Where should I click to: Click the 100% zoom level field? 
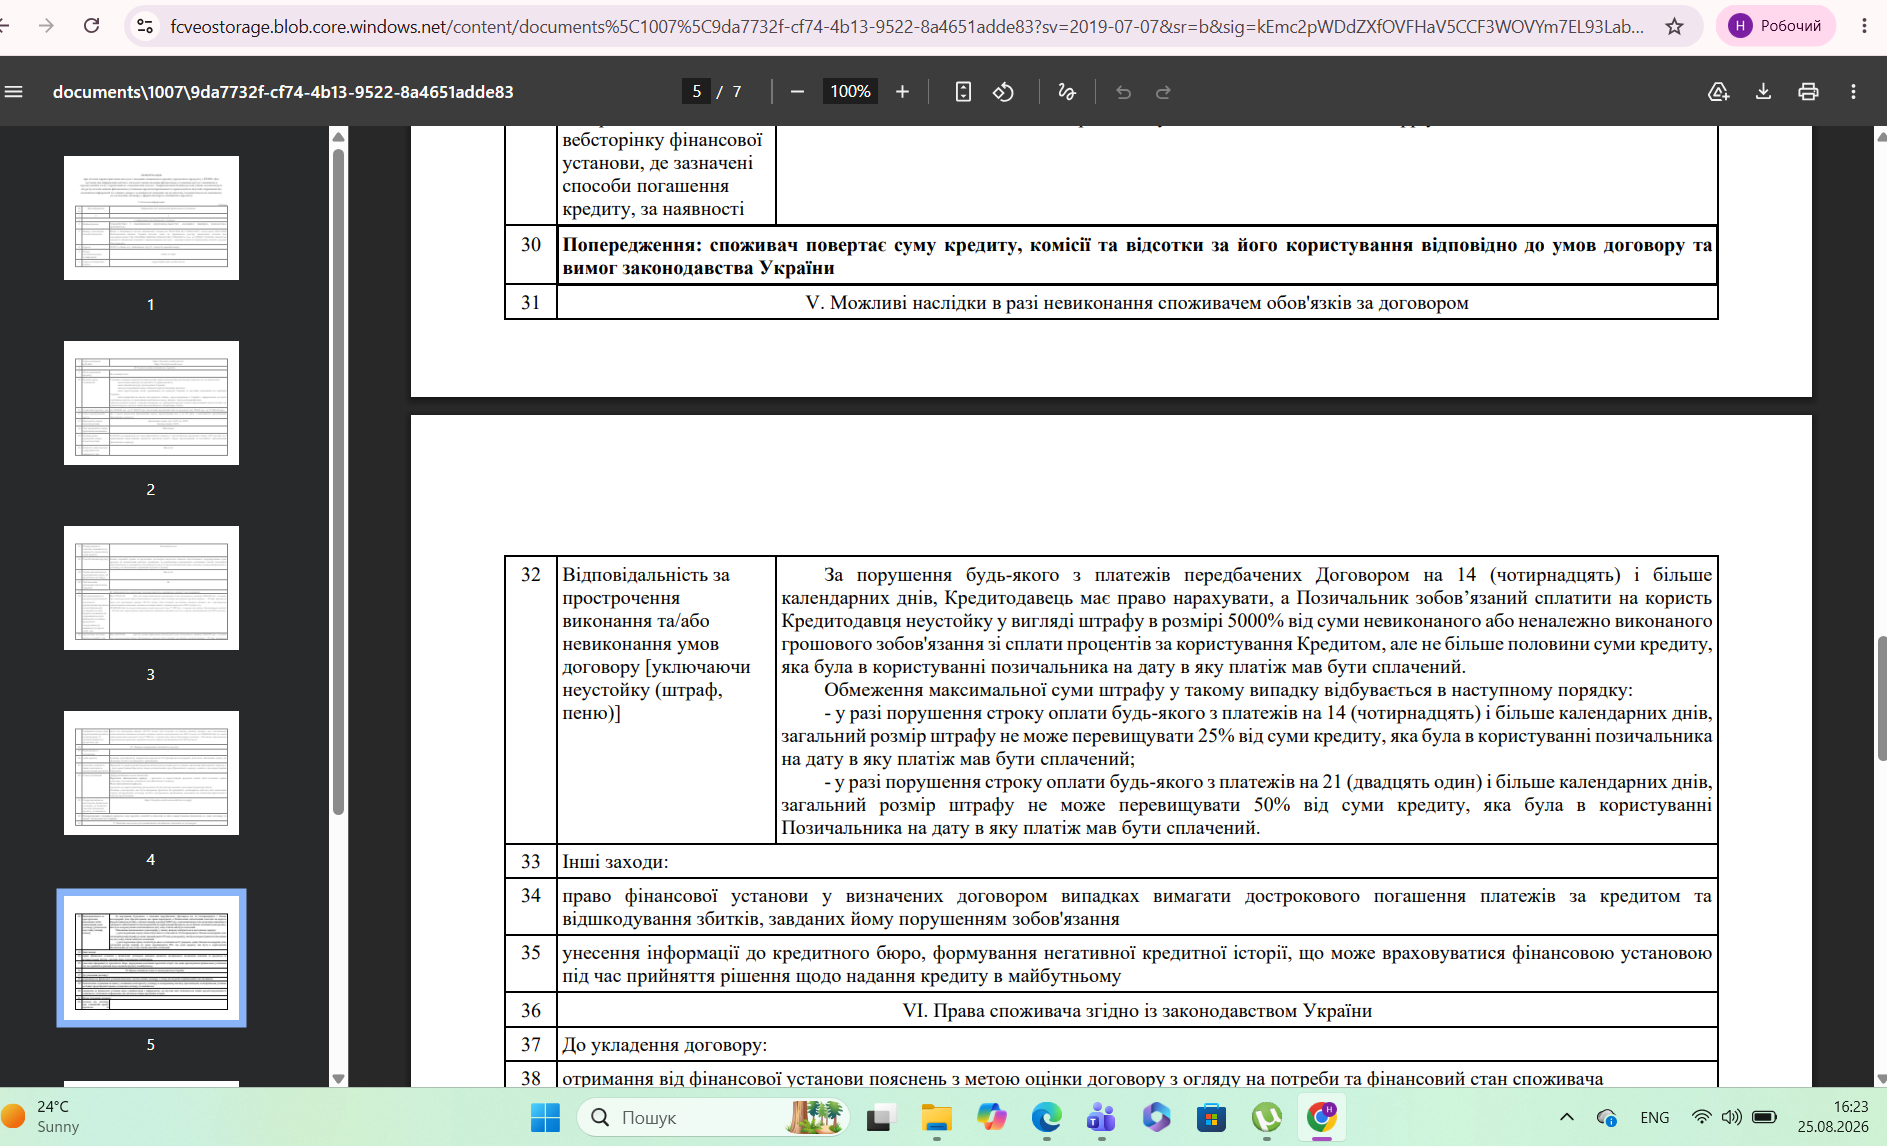coord(850,92)
